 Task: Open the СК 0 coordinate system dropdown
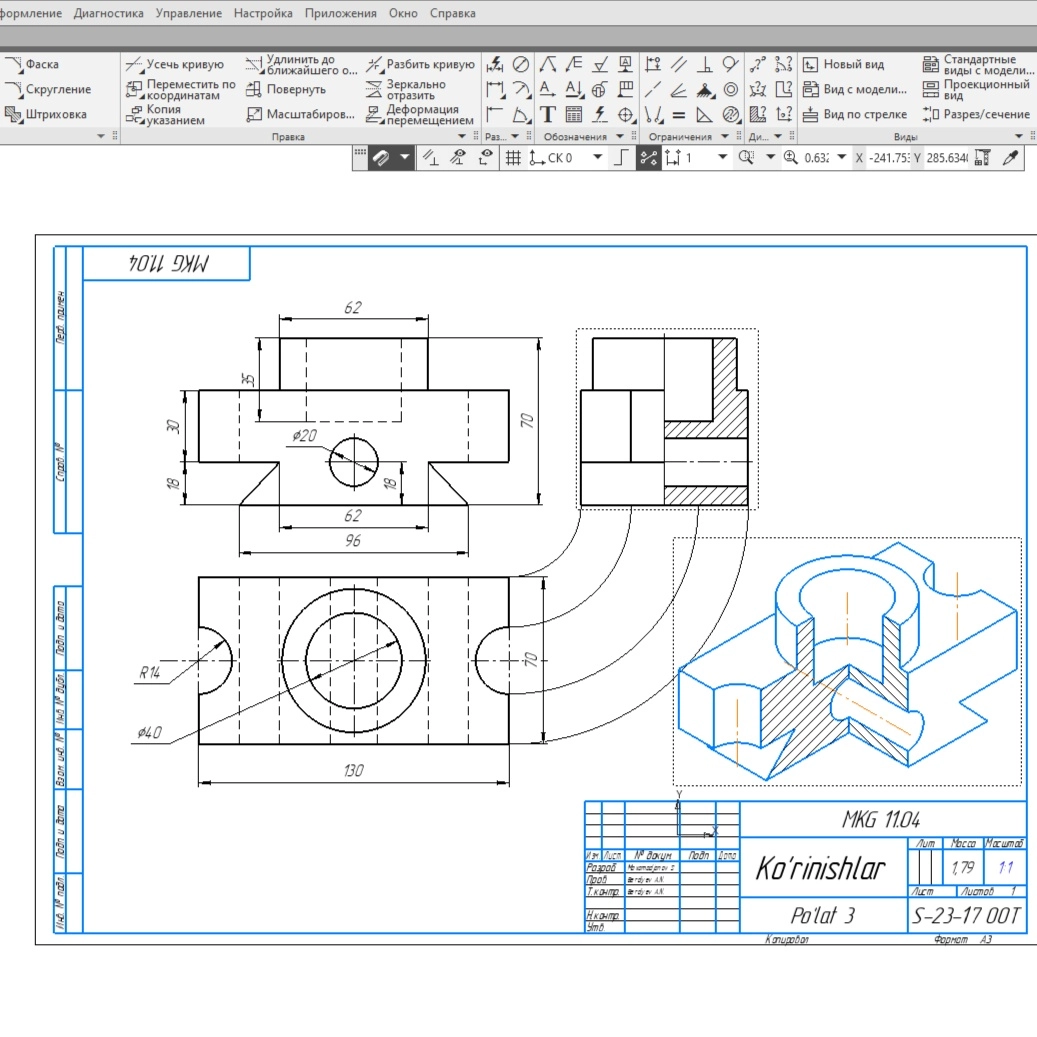598,158
